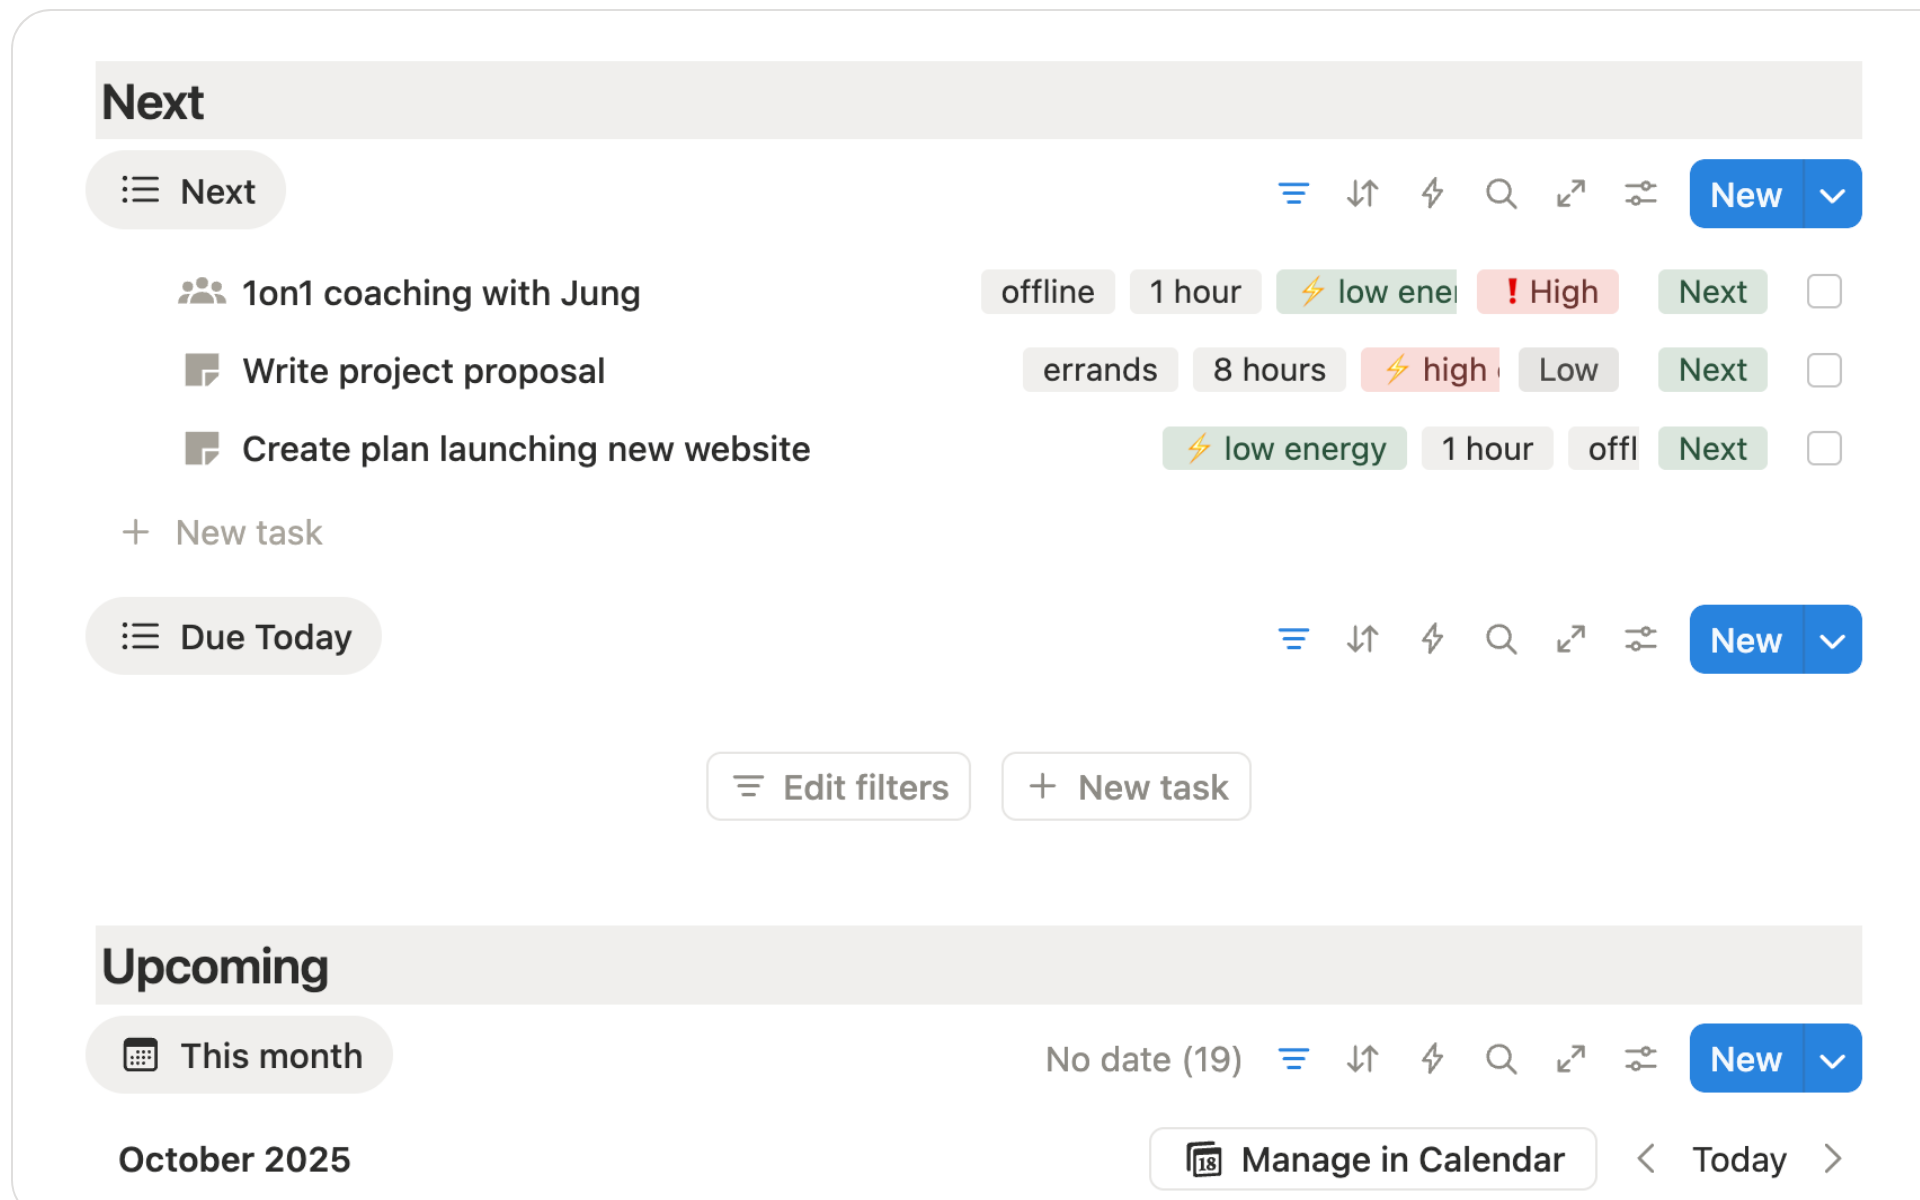Open filter options in the Next view

pyautogui.click(x=1293, y=194)
